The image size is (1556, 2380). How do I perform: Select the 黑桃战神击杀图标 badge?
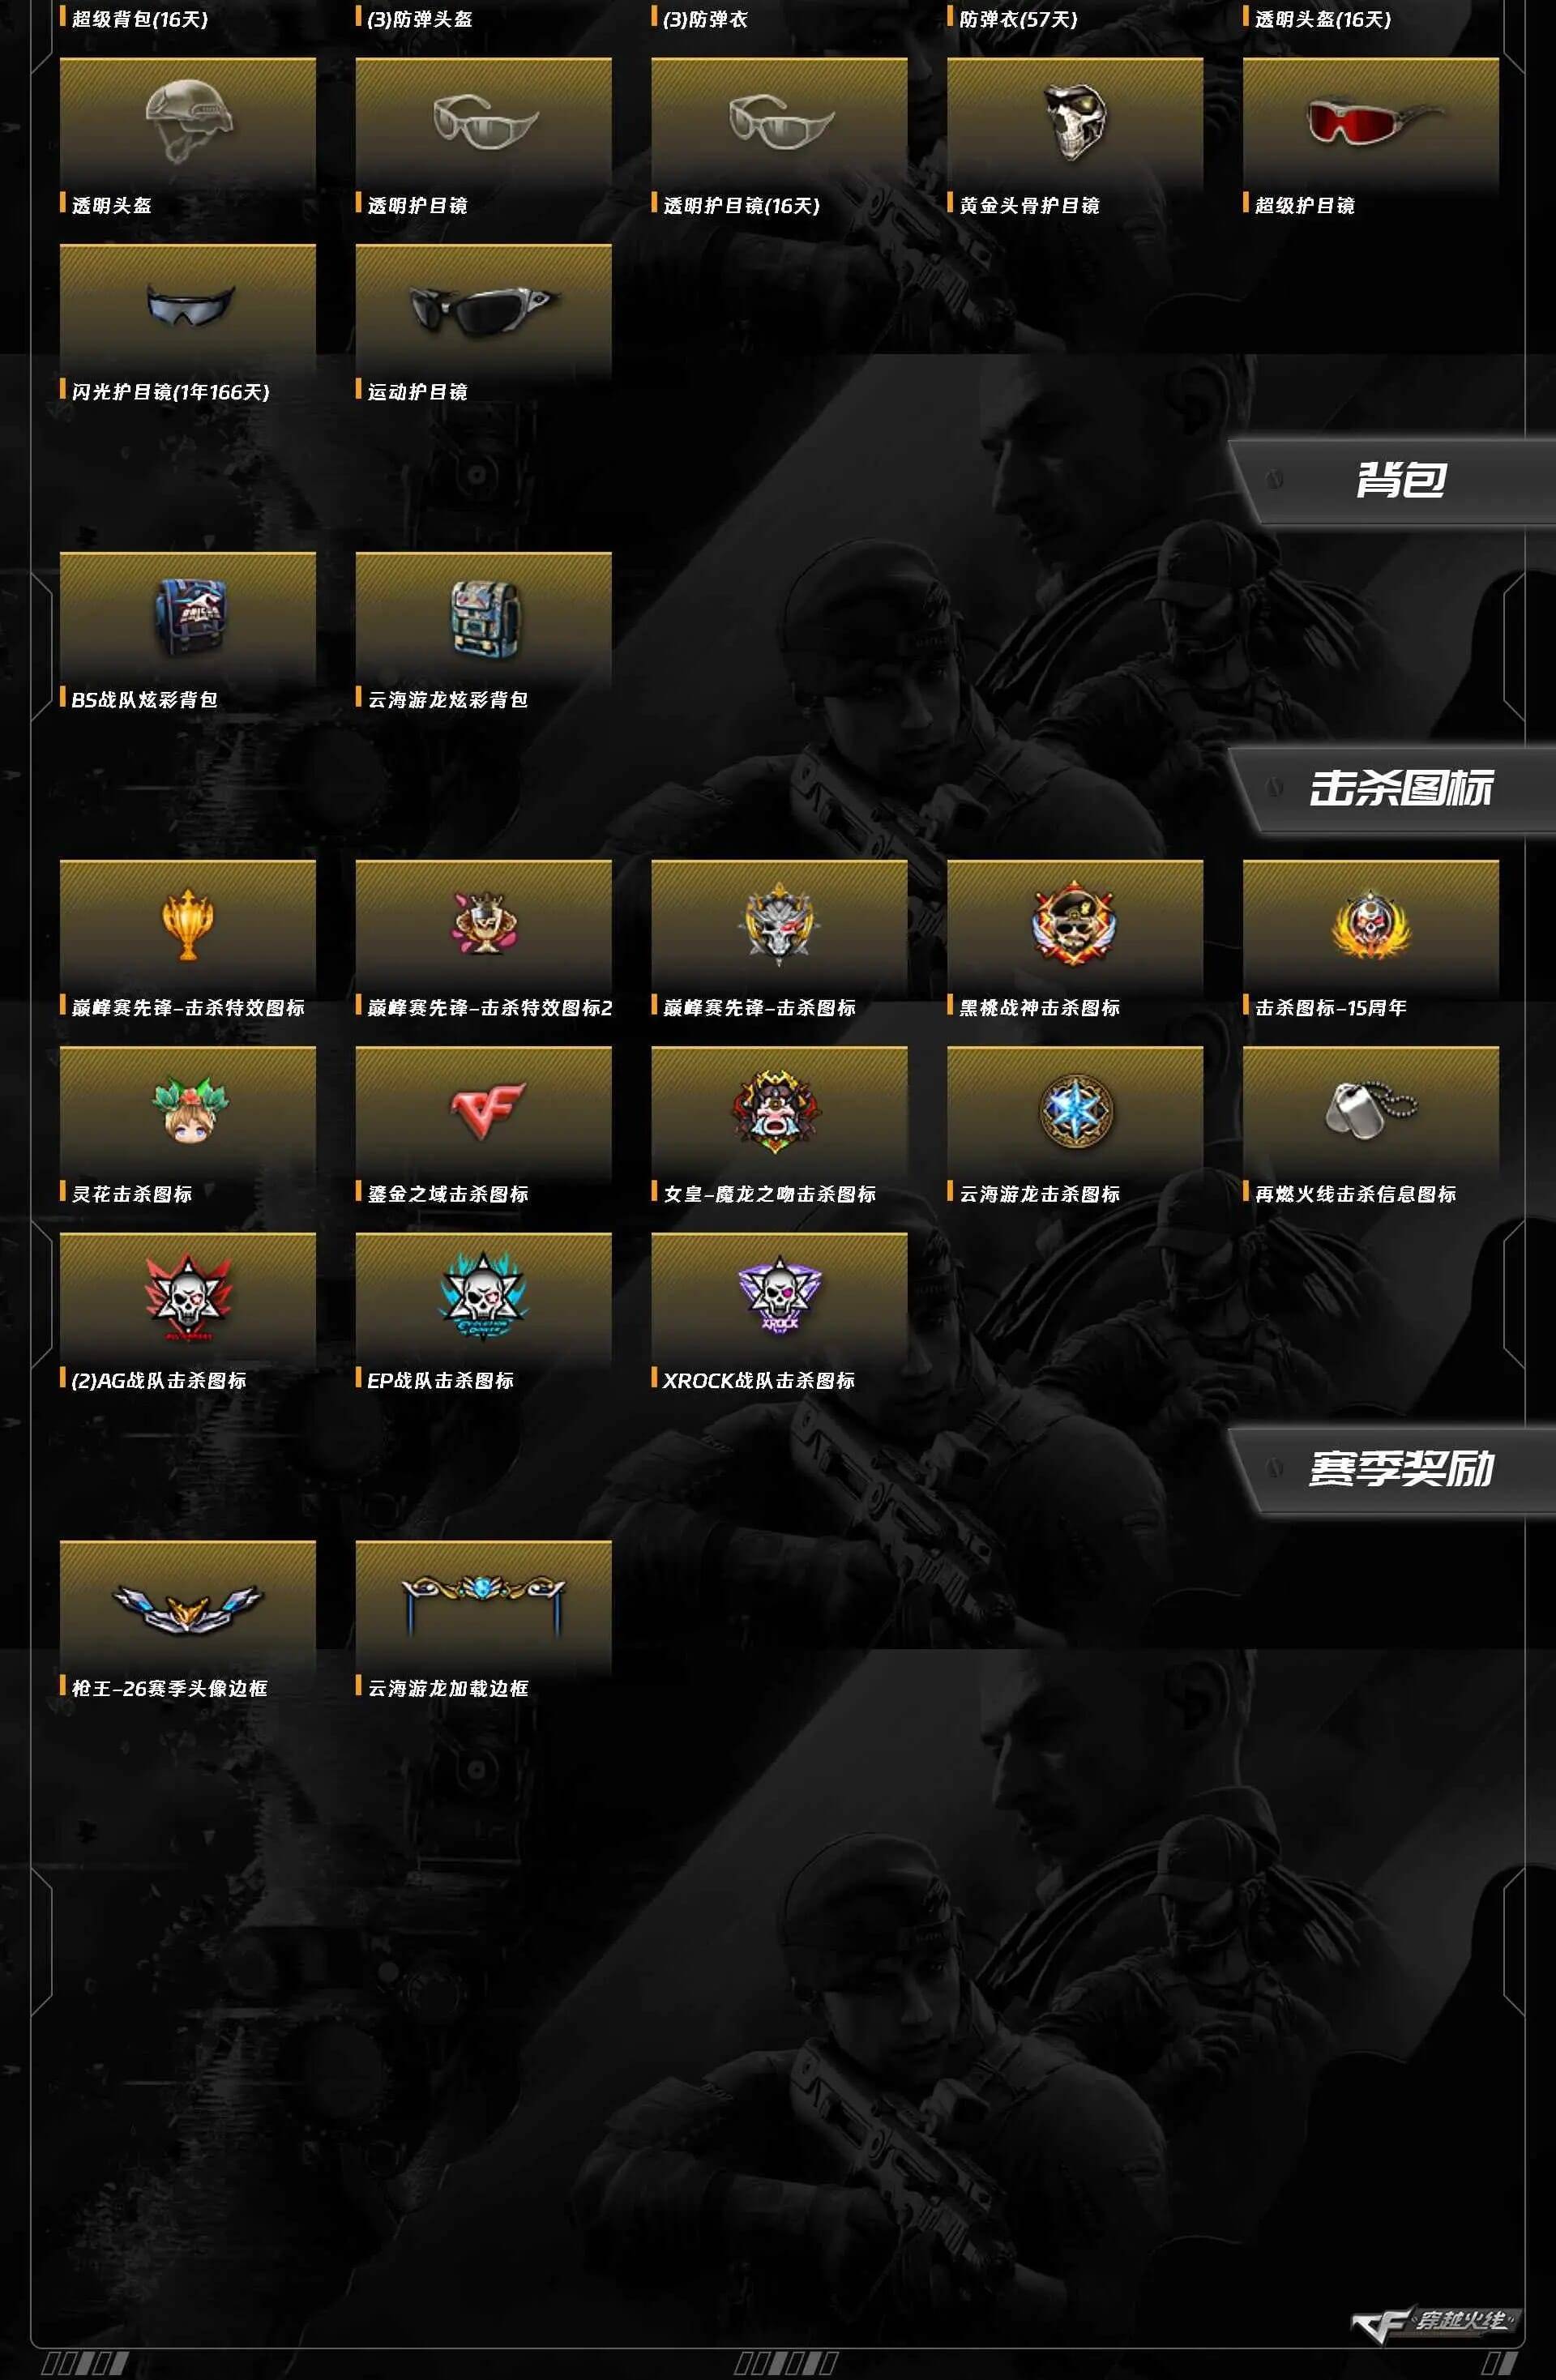(x=1075, y=925)
